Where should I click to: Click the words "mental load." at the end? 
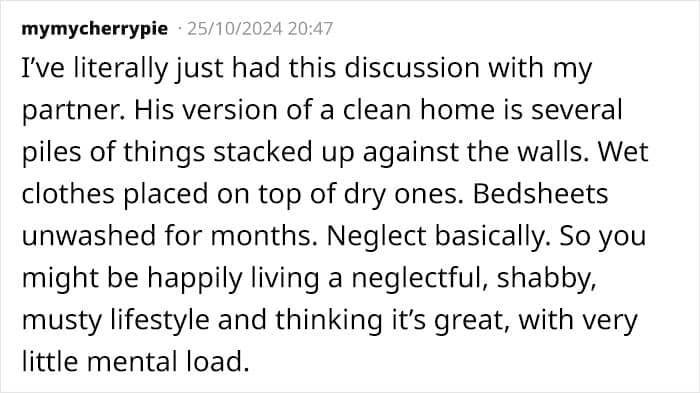[168, 362]
